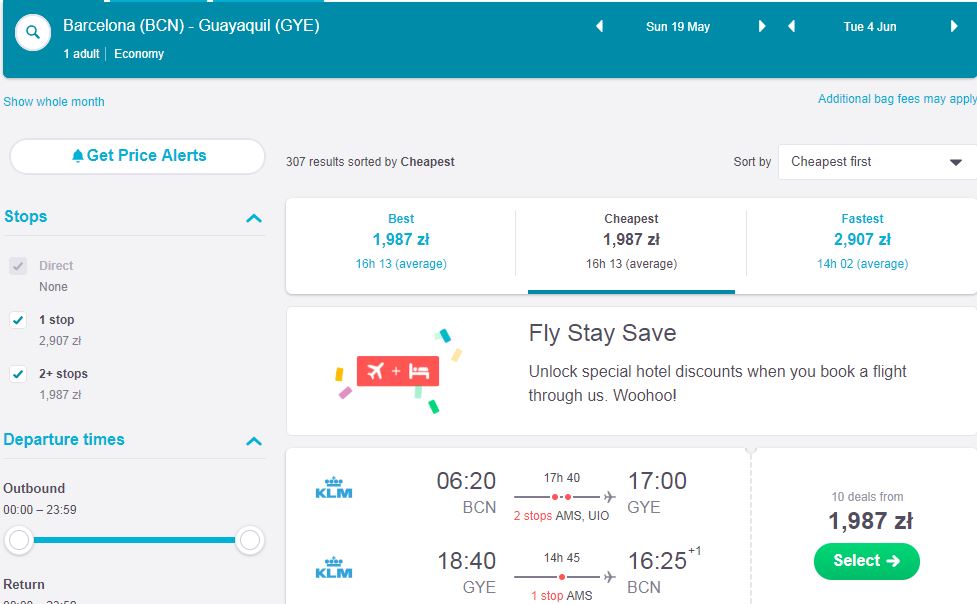Open Show whole month link
977x604 pixels.
[x=54, y=102]
